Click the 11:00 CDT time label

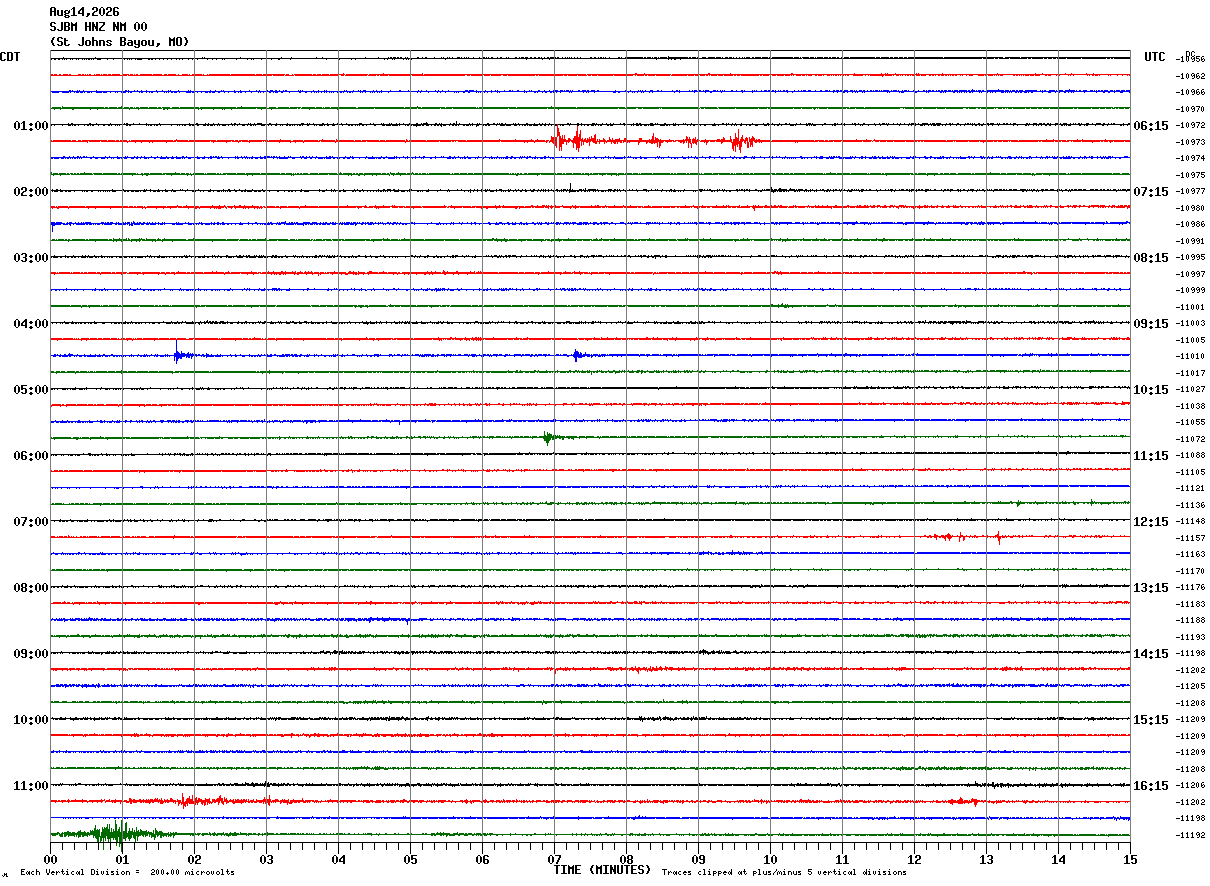click(x=30, y=786)
